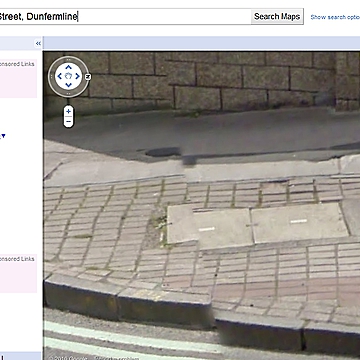Image resolution: width=360 pixels, height=360 pixels.
Task: Pan Street View up with top arrow
Action: (68, 67)
